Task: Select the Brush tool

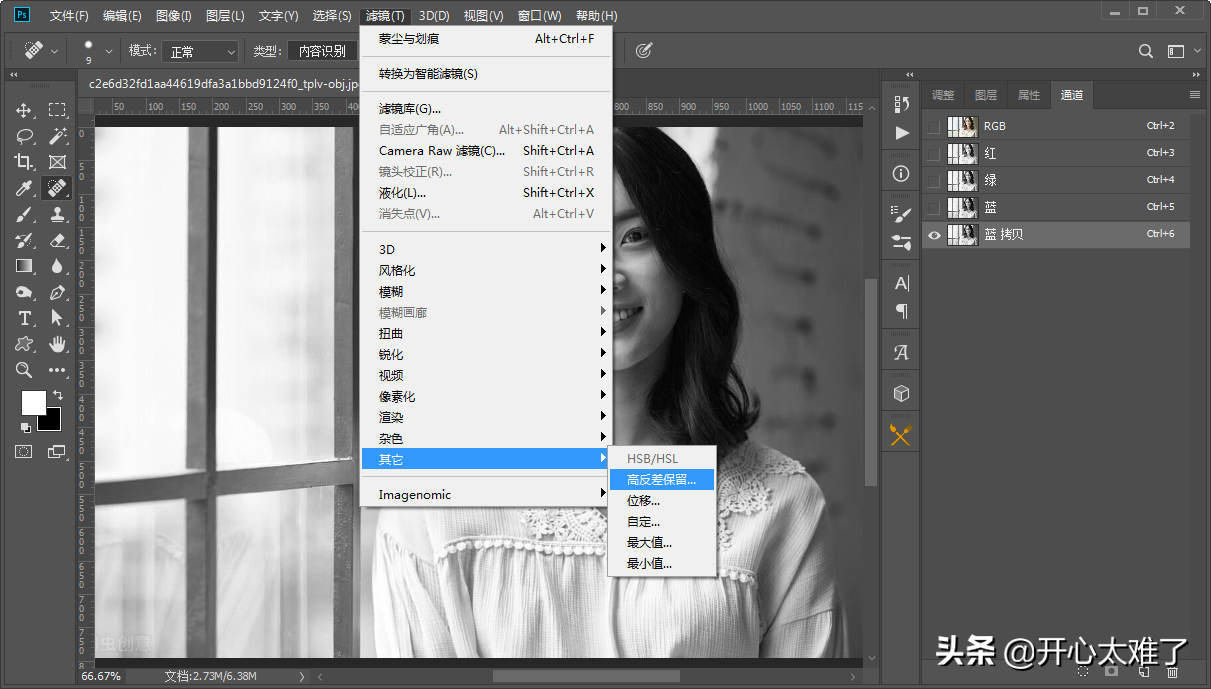Action: [x=24, y=214]
